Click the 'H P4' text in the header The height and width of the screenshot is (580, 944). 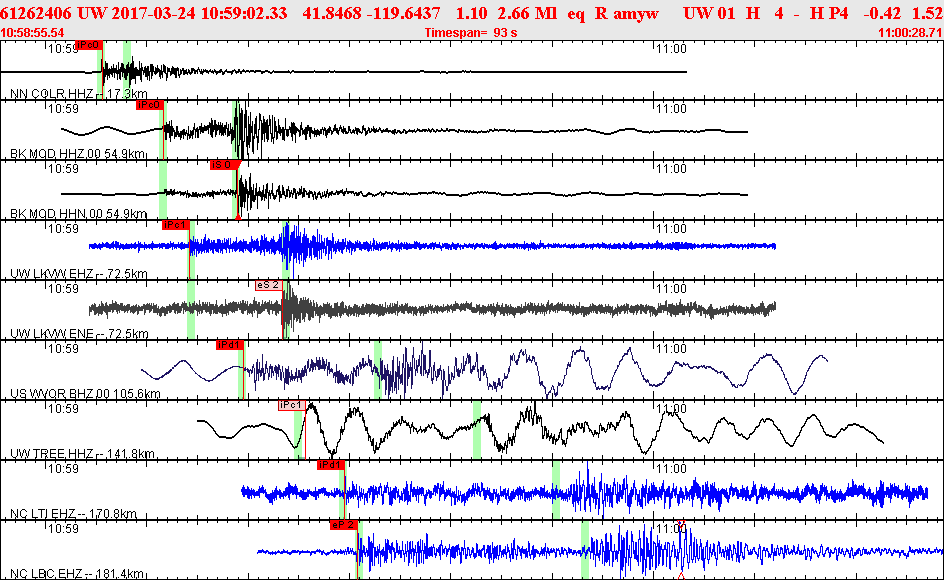(x=830, y=13)
